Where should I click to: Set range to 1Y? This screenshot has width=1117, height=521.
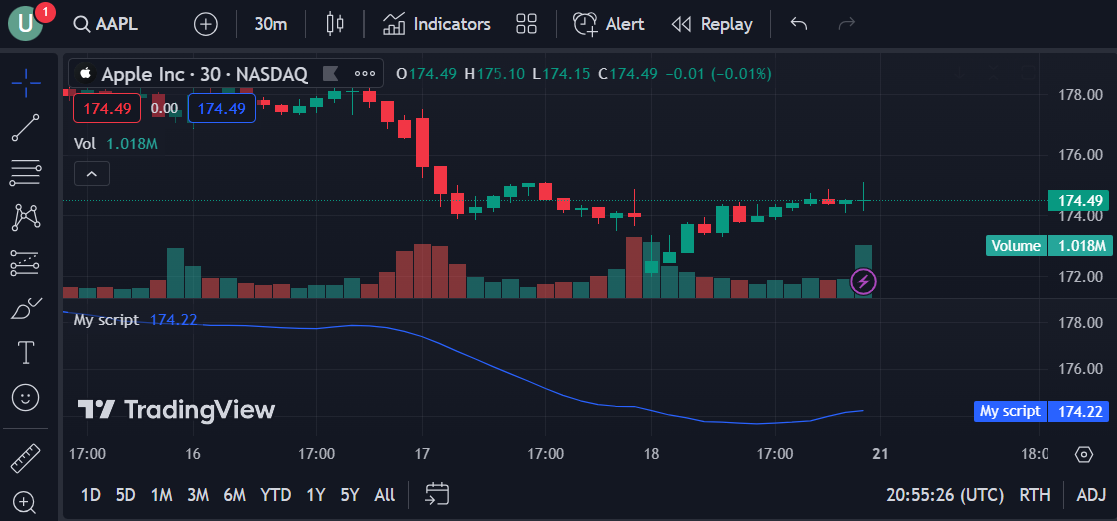(316, 495)
